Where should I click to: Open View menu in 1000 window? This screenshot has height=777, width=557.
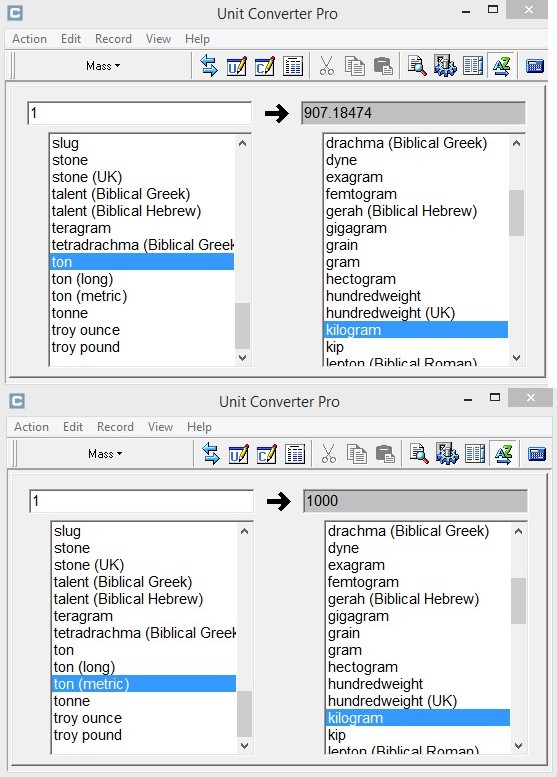click(160, 427)
